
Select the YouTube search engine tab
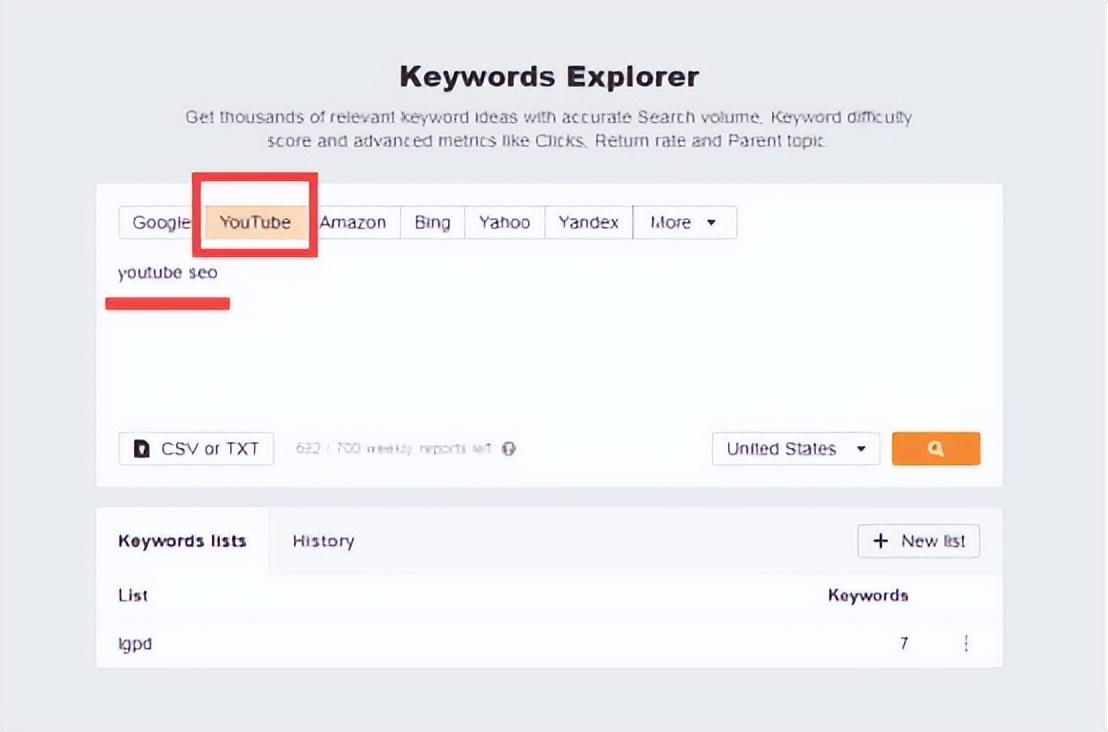(255, 223)
